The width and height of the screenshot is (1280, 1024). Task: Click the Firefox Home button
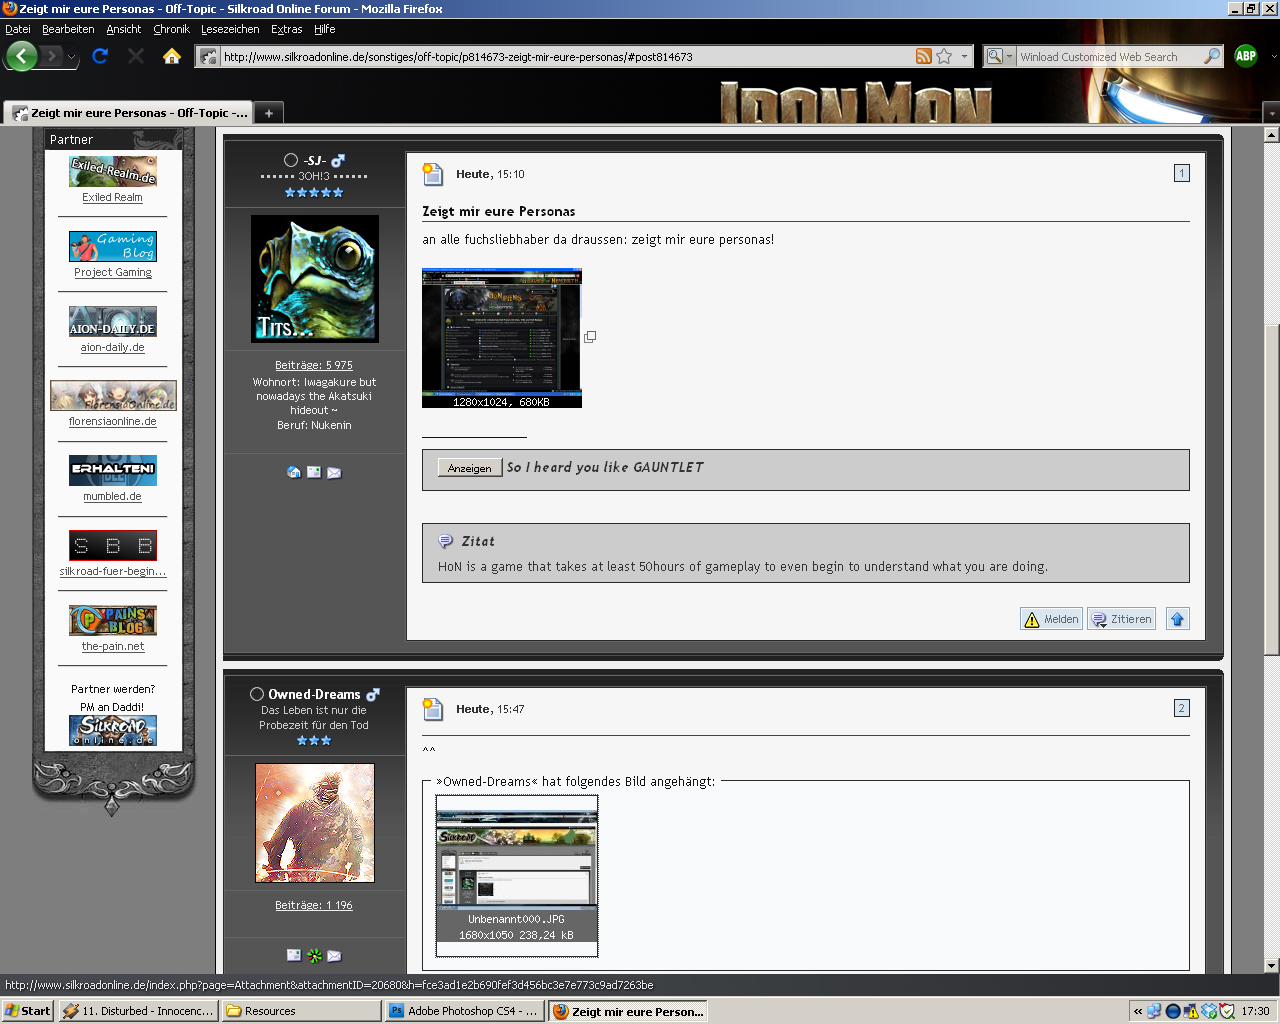point(172,56)
